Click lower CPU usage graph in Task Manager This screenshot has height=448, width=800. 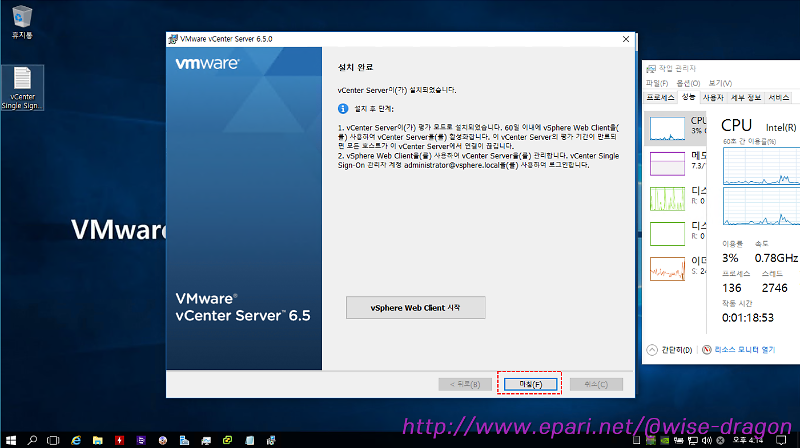[761, 206]
